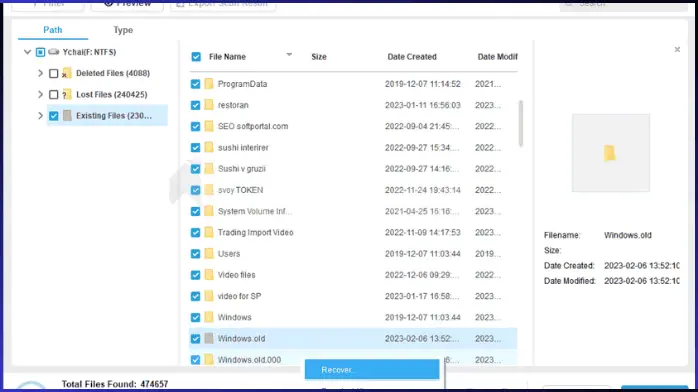
Task: Click the Ychai drive icon in tree
Action: (x=54, y=52)
